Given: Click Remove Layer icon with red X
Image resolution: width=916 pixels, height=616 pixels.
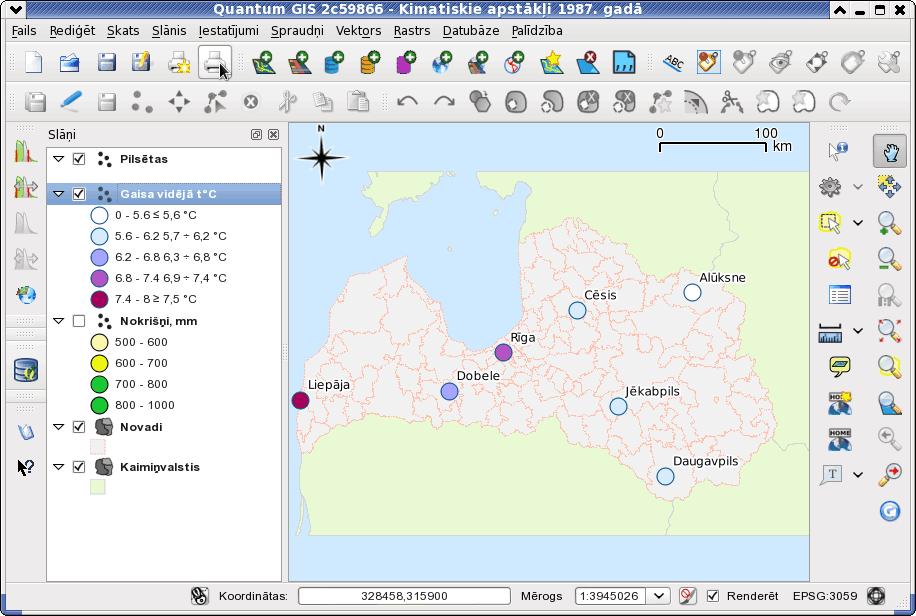Looking at the screenshot, I should pyautogui.click(x=588, y=62).
